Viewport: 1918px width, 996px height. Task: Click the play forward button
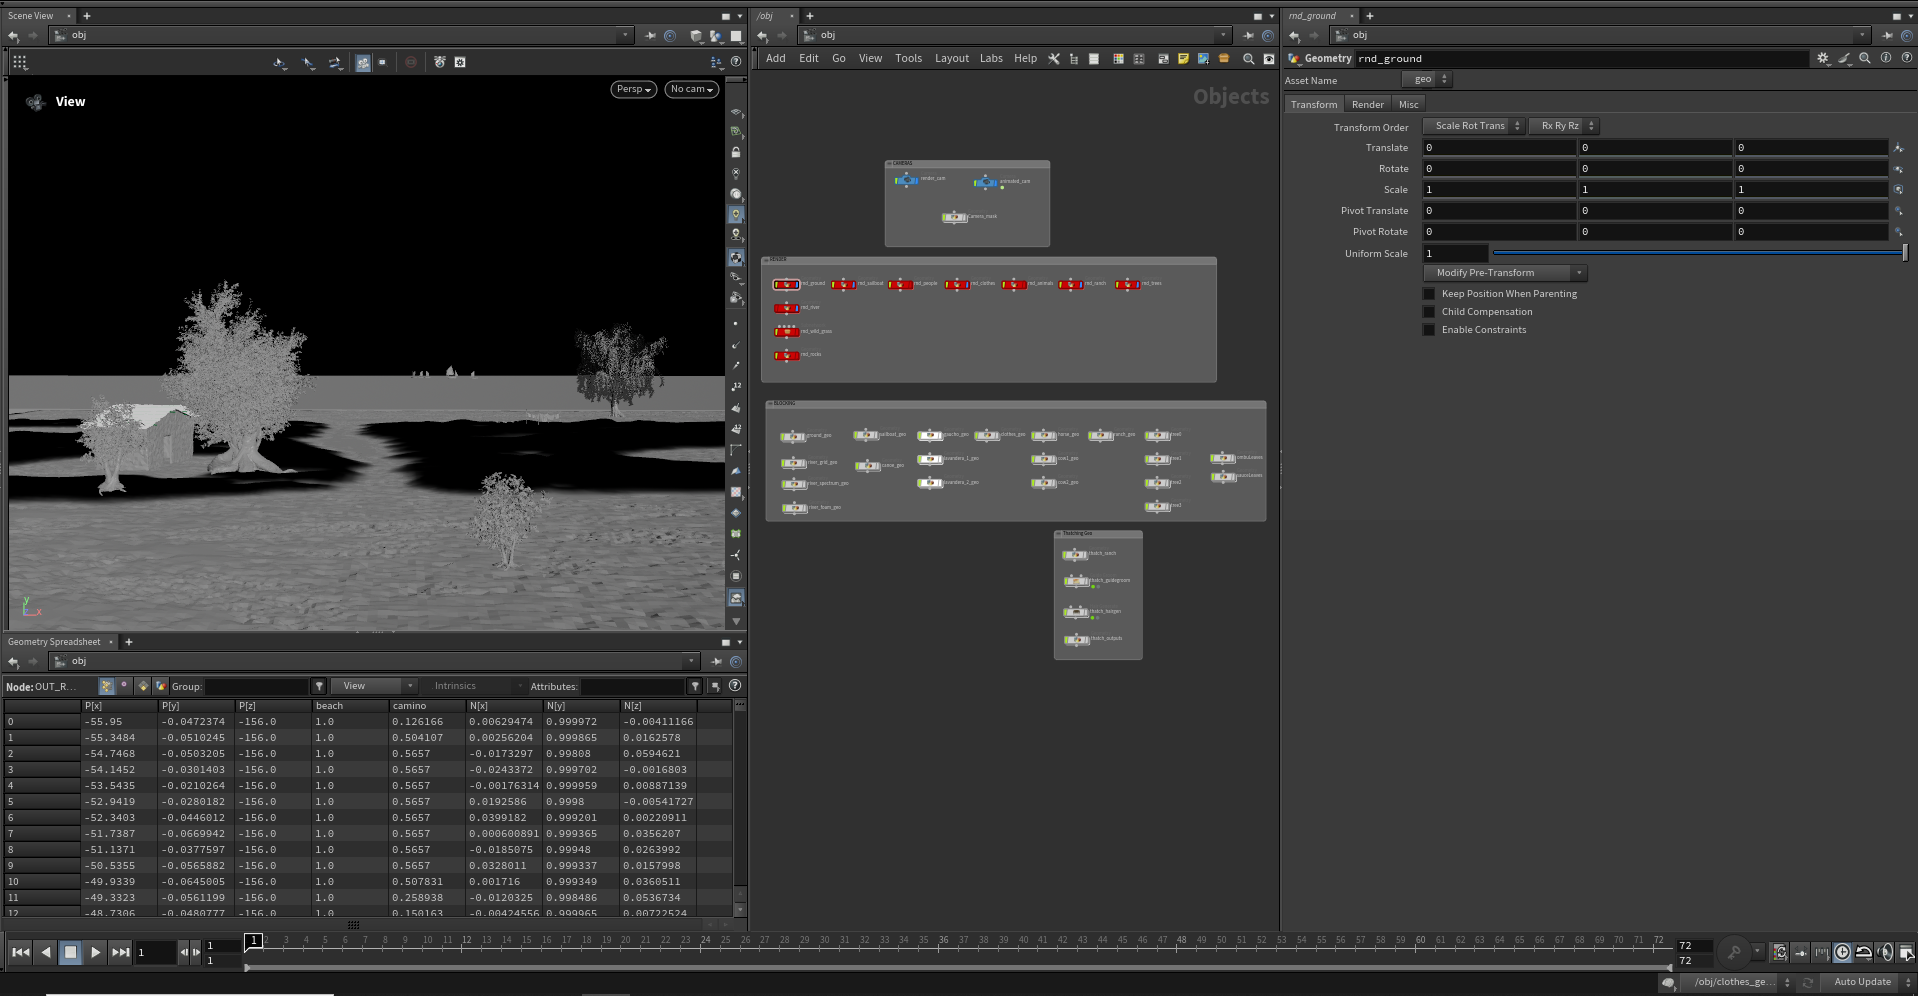click(95, 953)
